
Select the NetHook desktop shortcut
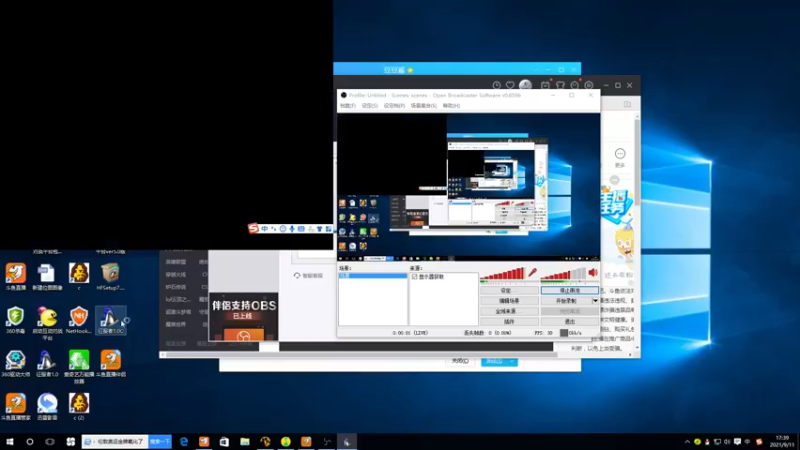click(79, 320)
